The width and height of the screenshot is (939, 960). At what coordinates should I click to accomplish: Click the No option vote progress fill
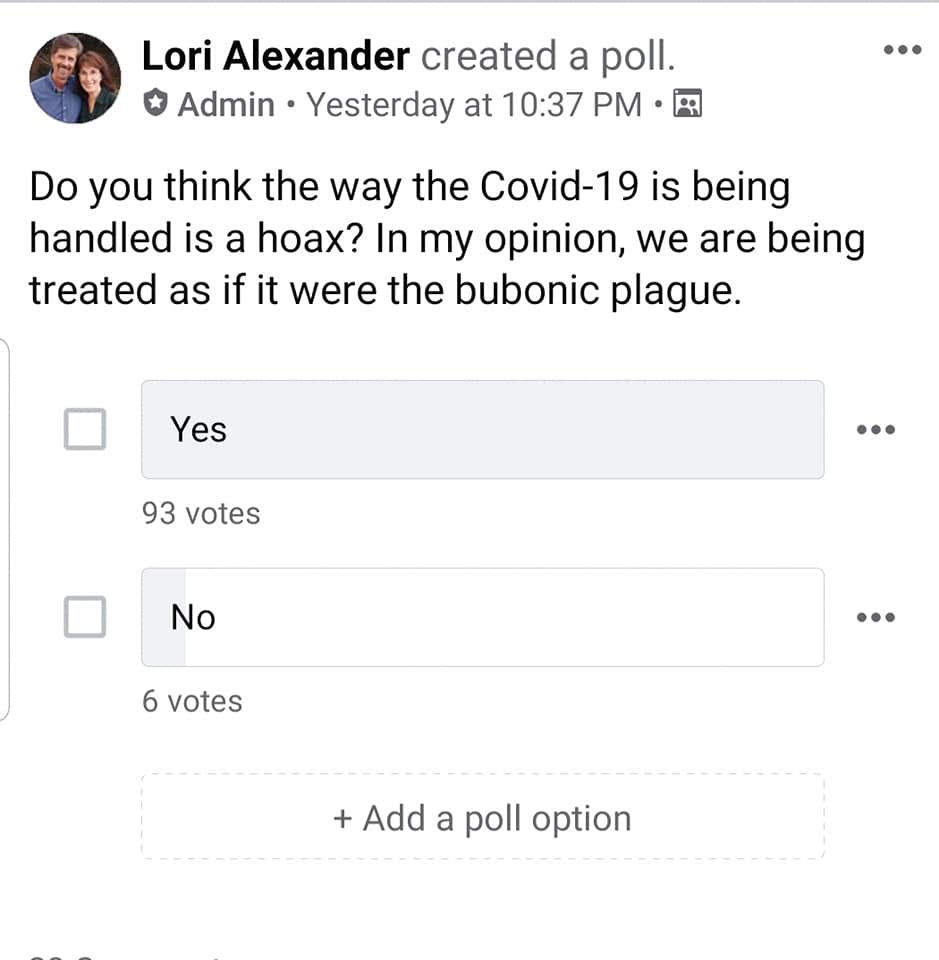point(163,617)
